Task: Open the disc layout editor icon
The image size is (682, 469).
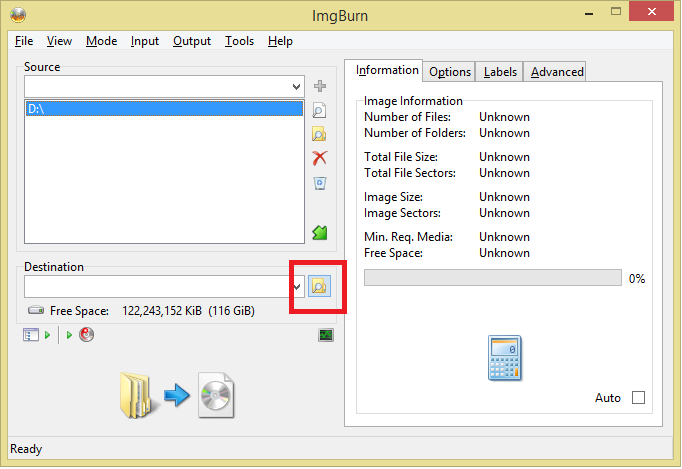Action: point(30,335)
